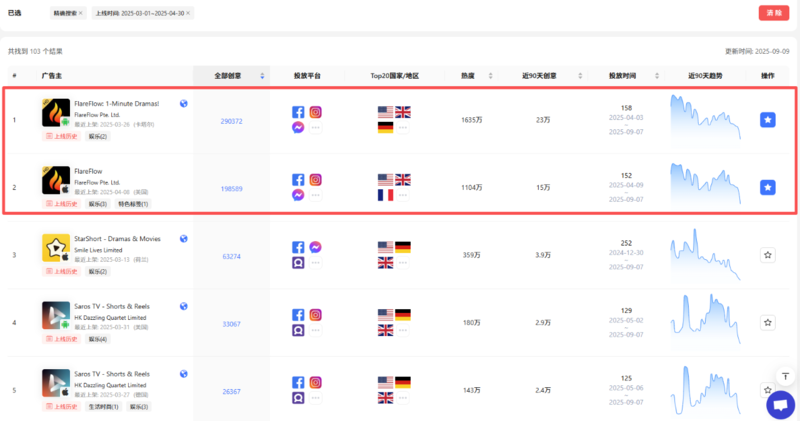
Task: Toggle the star for Saros TV with 33067 creatives
Action: [767, 323]
